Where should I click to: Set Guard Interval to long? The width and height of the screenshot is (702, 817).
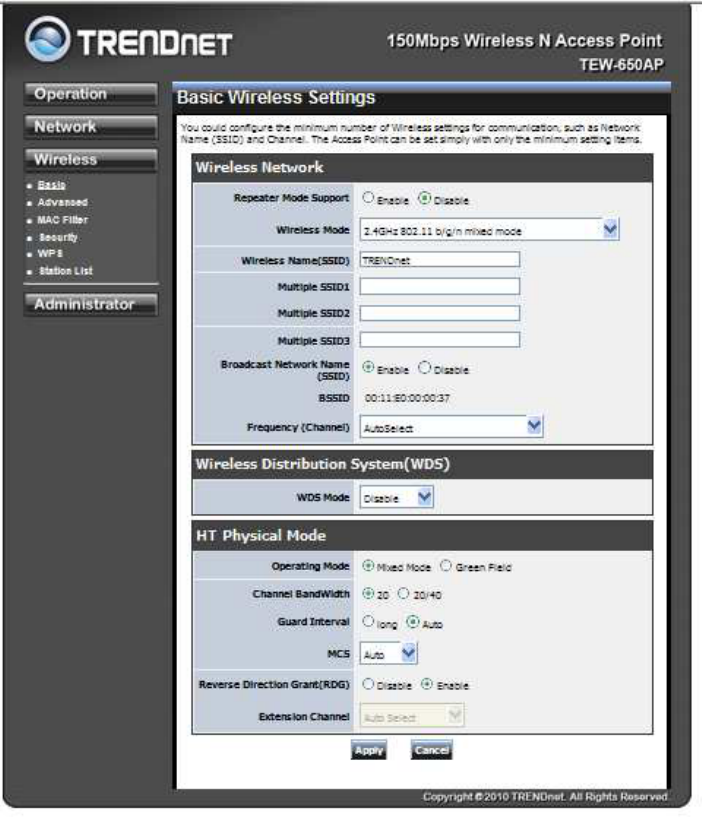coord(368,622)
